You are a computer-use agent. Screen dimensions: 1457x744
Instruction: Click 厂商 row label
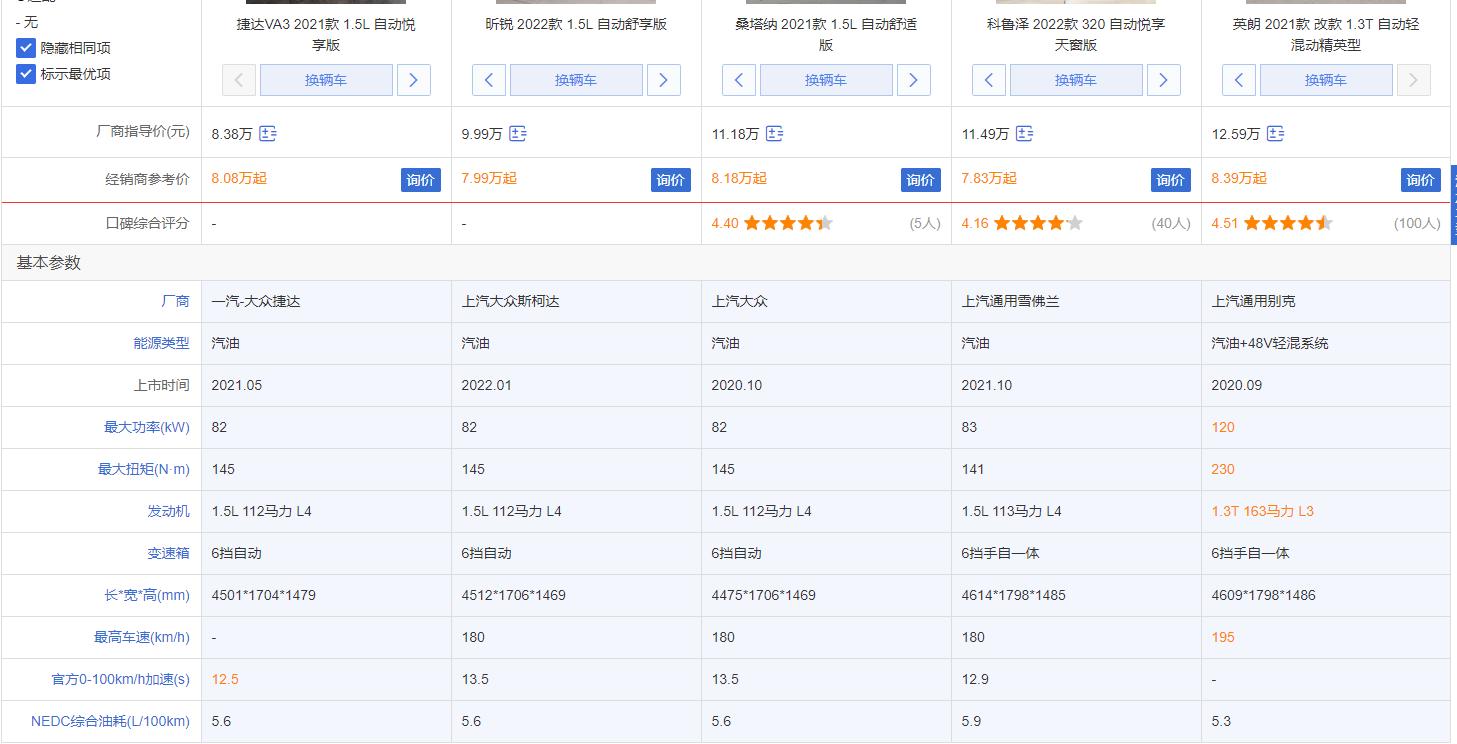175,301
